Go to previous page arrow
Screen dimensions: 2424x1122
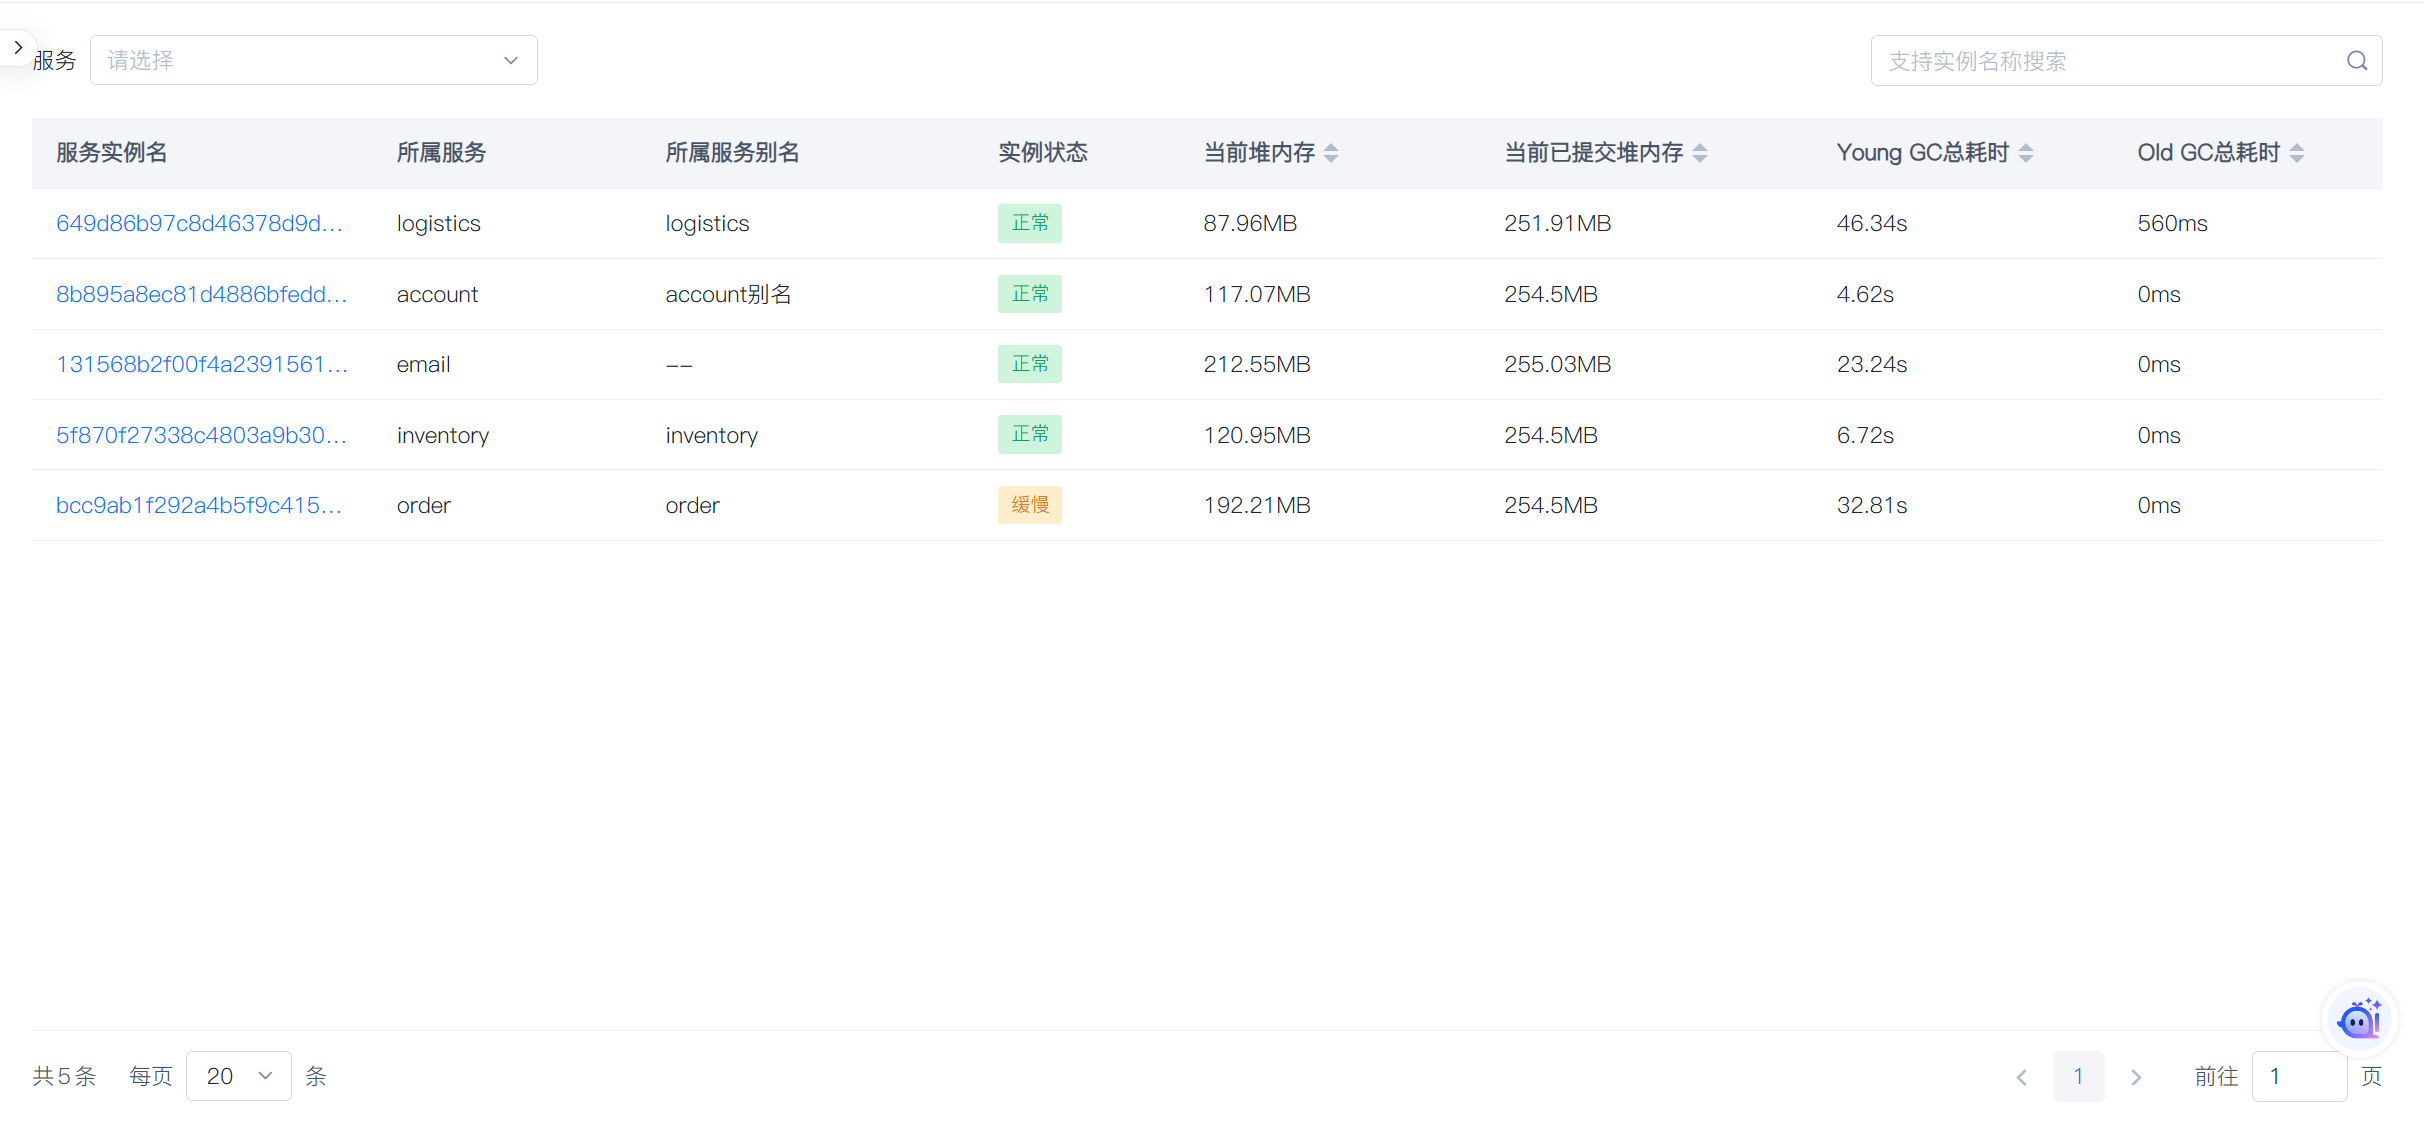click(x=2021, y=1077)
